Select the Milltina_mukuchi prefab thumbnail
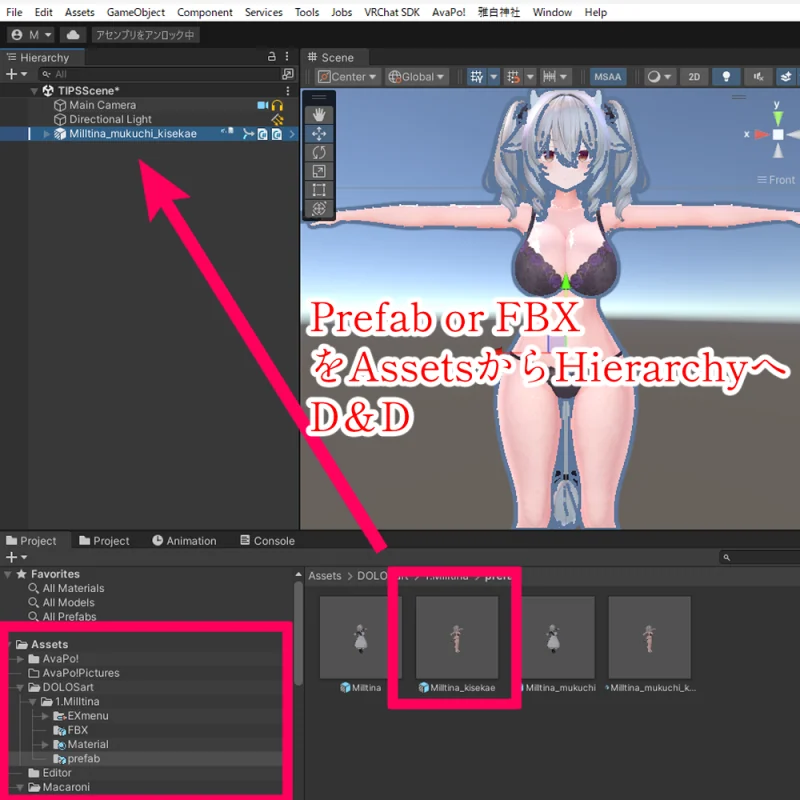800x800 pixels. pos(556,638)
